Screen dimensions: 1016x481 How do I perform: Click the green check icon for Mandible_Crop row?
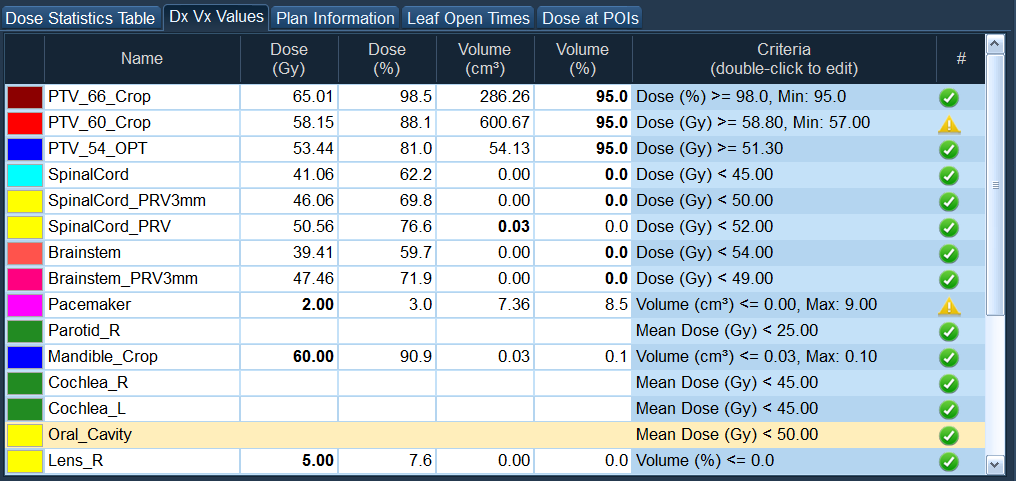click(x=949, y=357)
